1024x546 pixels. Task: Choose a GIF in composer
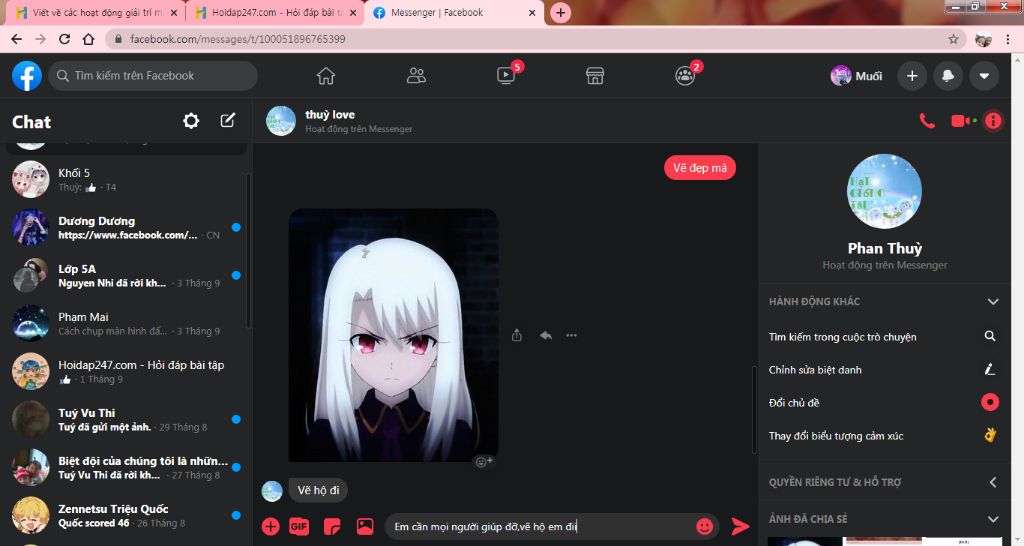point(299,526)
